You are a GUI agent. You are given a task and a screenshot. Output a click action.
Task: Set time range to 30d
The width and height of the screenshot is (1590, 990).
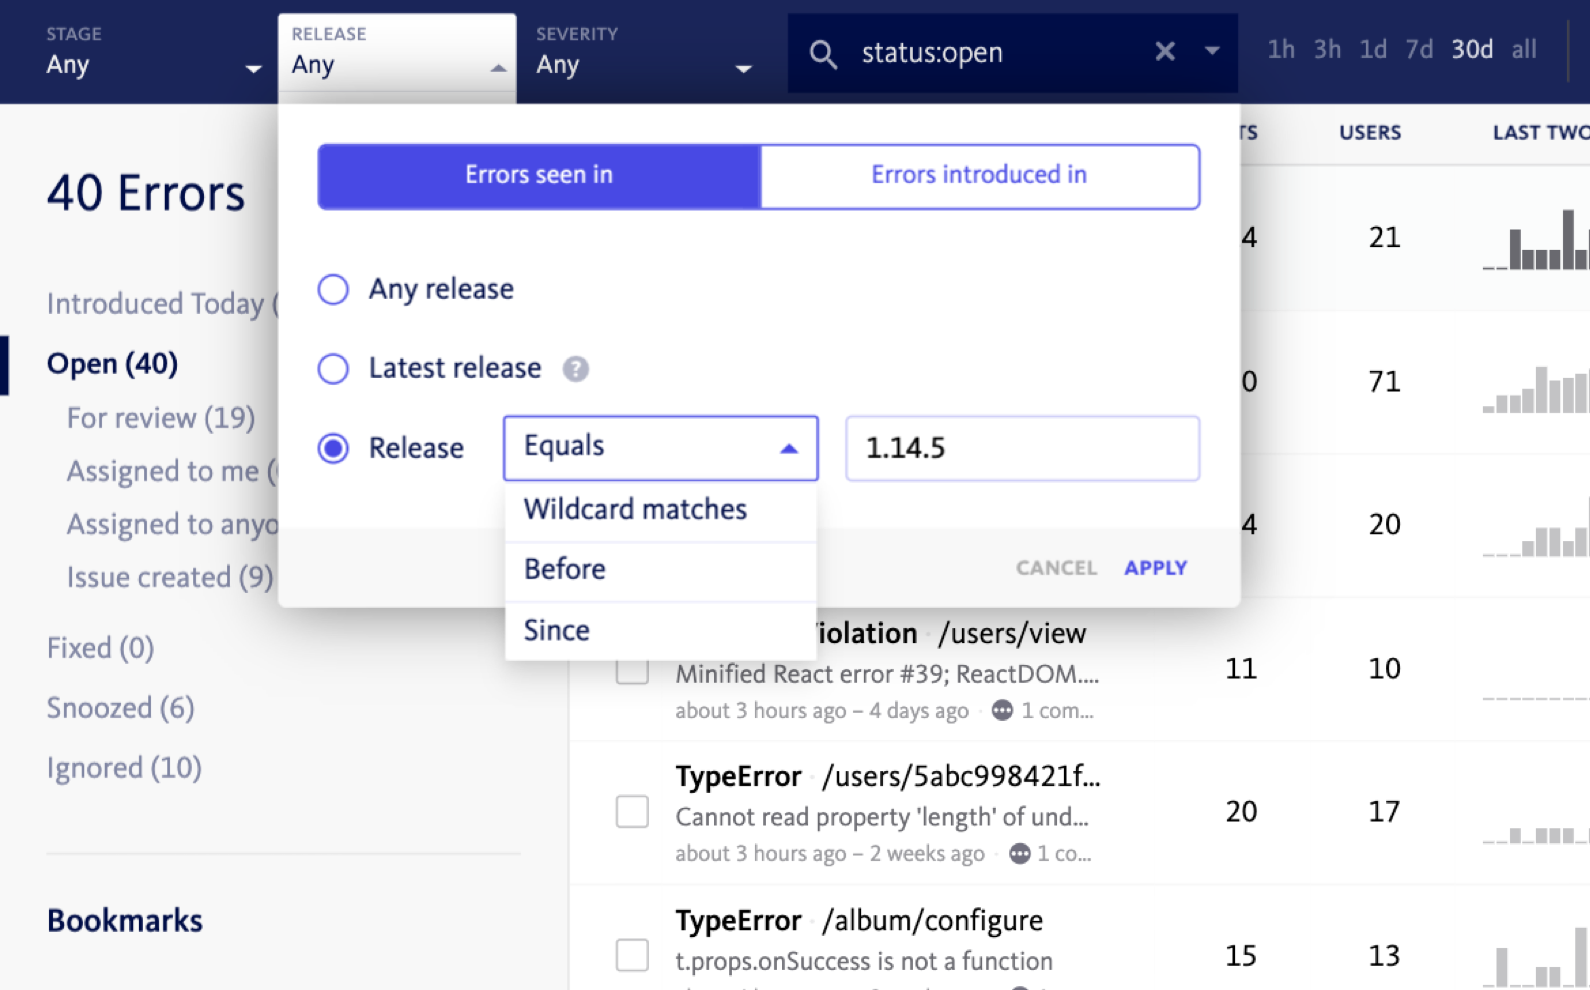click(1472, 49)
